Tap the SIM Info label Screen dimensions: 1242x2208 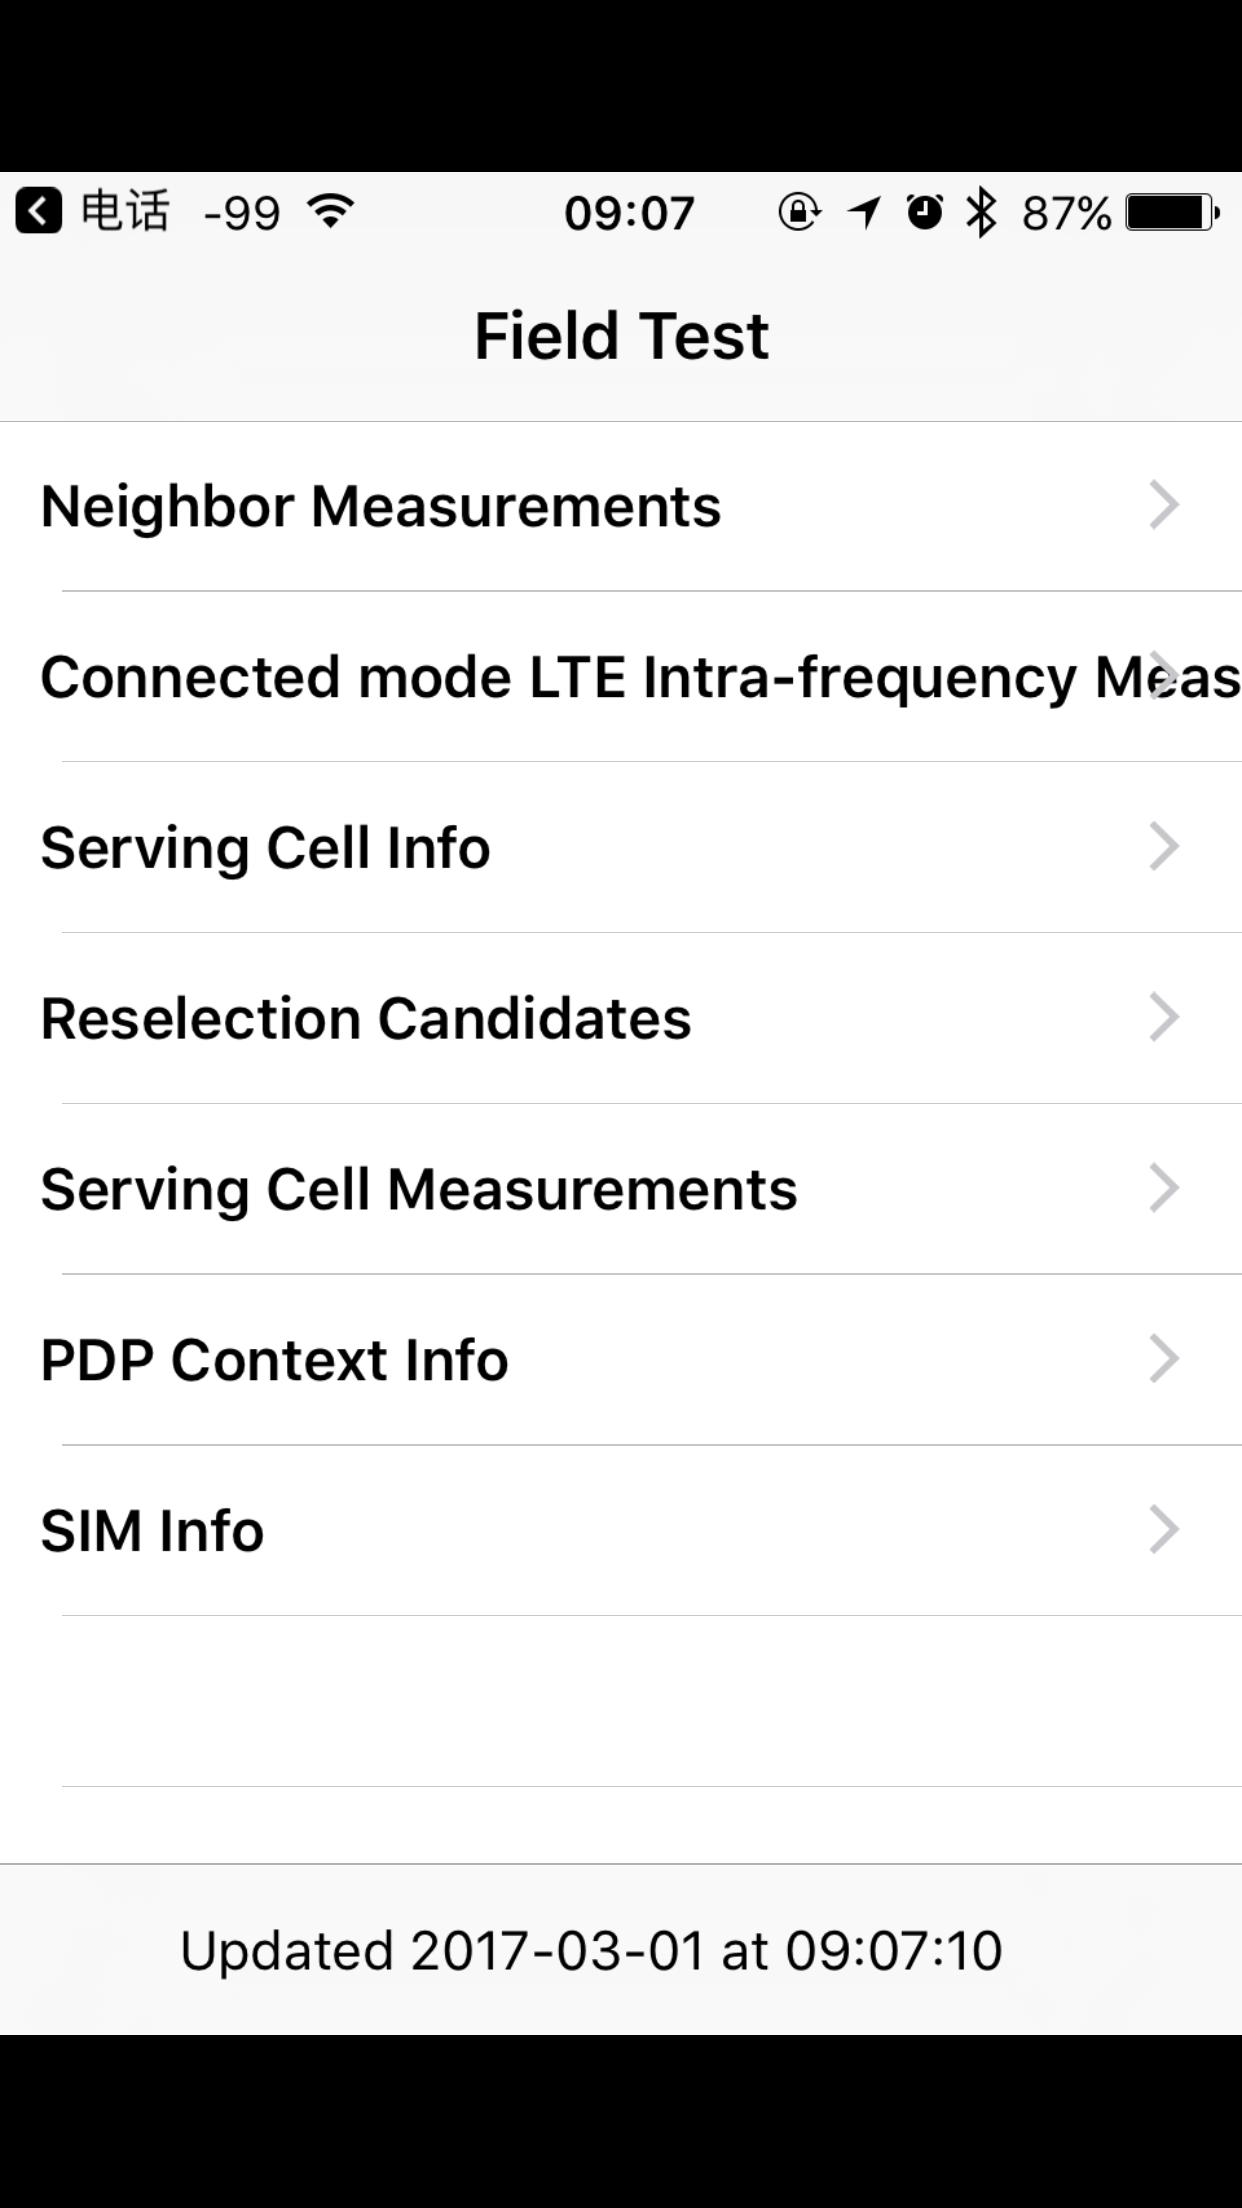pyautogui.click(x=152, y=1531)
